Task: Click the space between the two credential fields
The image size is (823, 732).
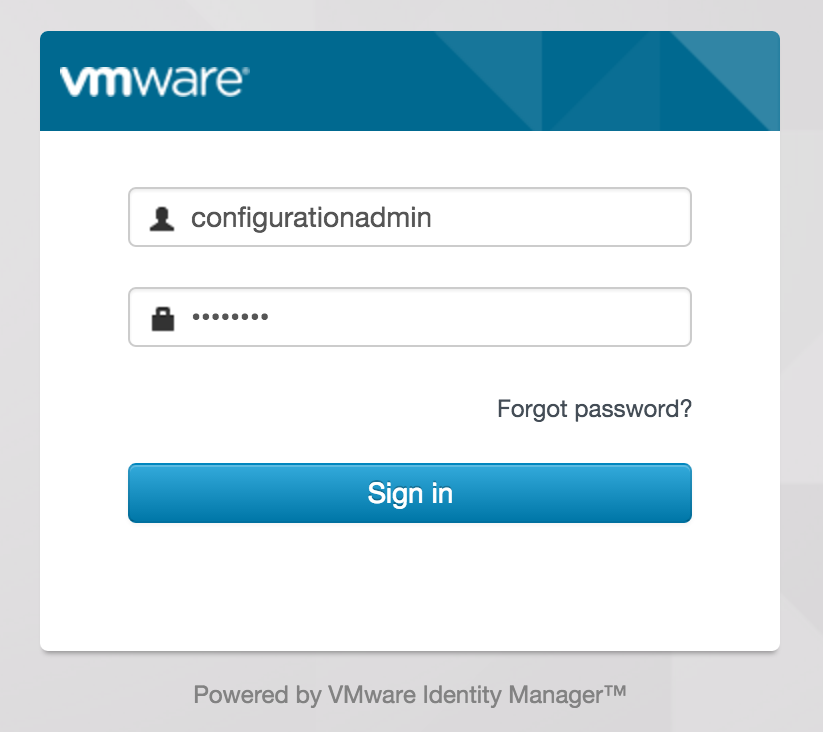Action: (x=410, y=265)
